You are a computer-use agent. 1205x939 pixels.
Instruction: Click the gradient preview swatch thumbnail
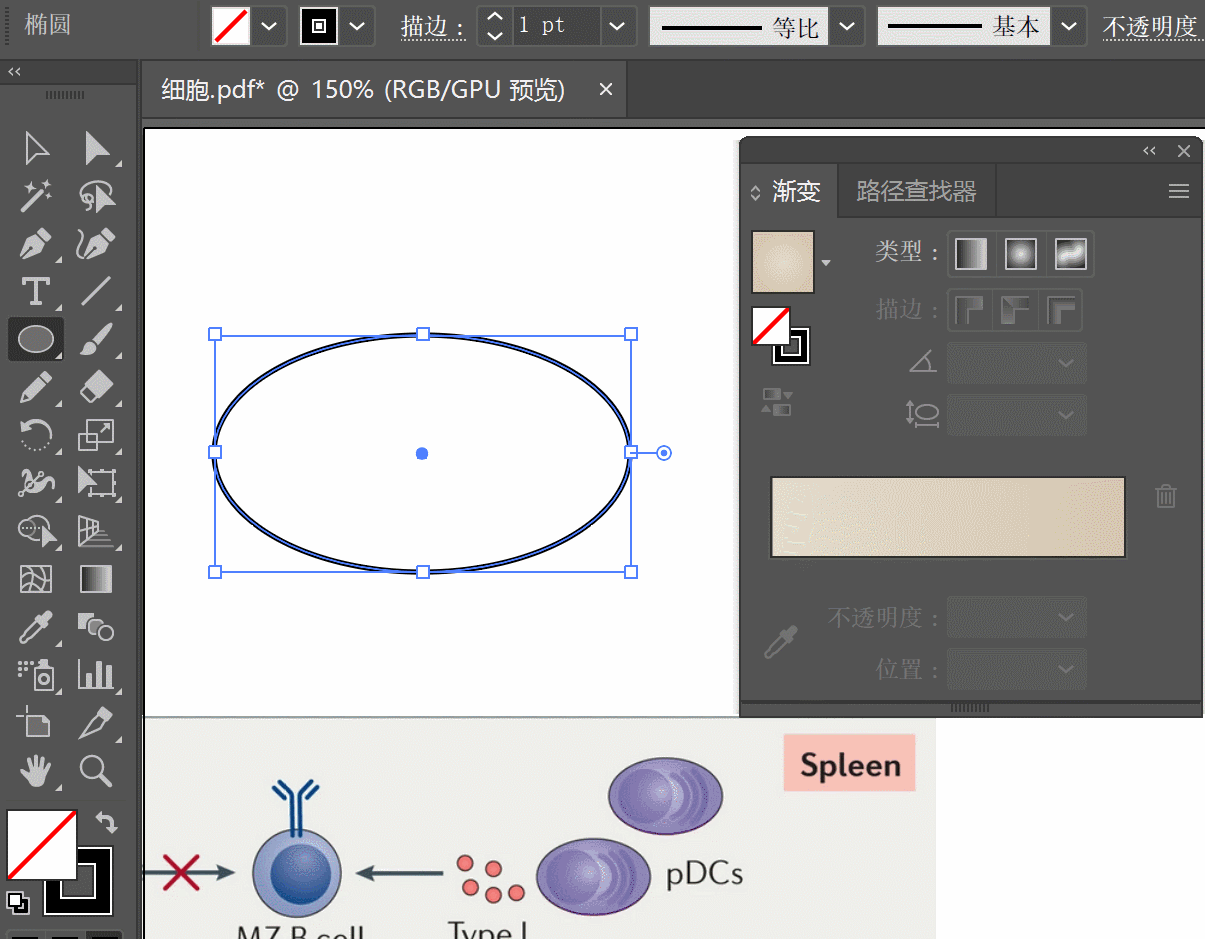783,262
